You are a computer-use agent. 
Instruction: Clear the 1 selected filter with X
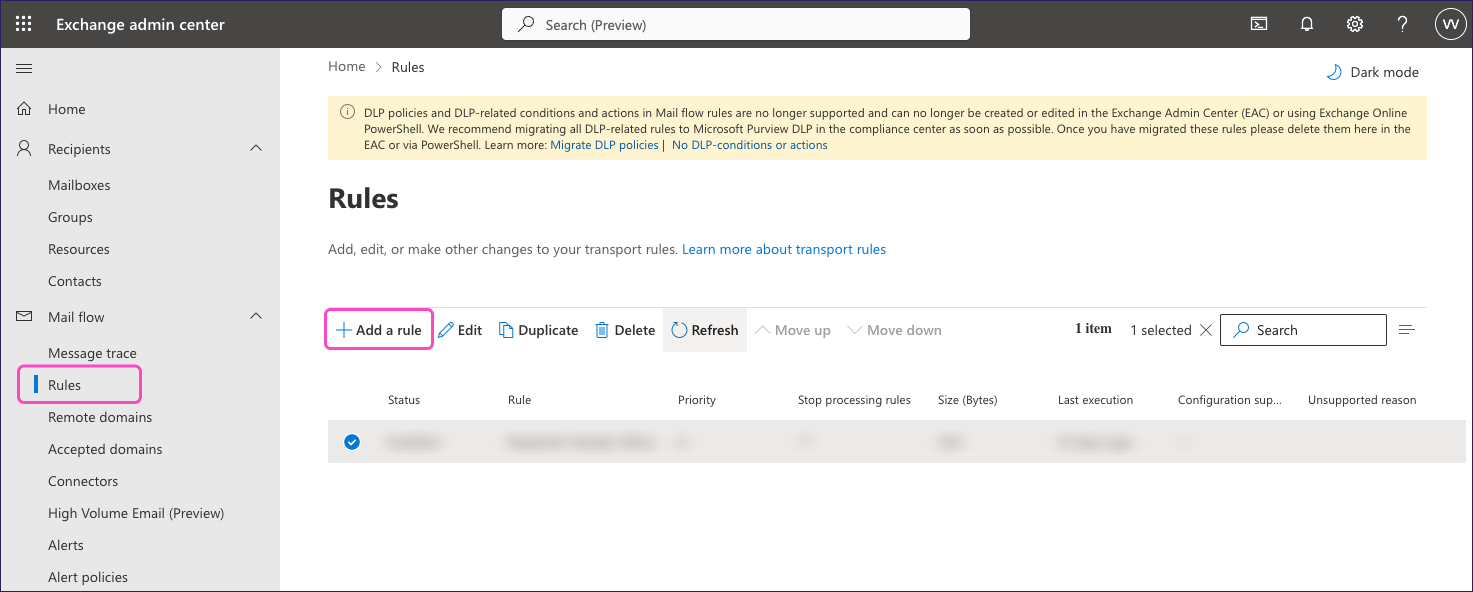pyautogui.click(x=1206, y=329)
